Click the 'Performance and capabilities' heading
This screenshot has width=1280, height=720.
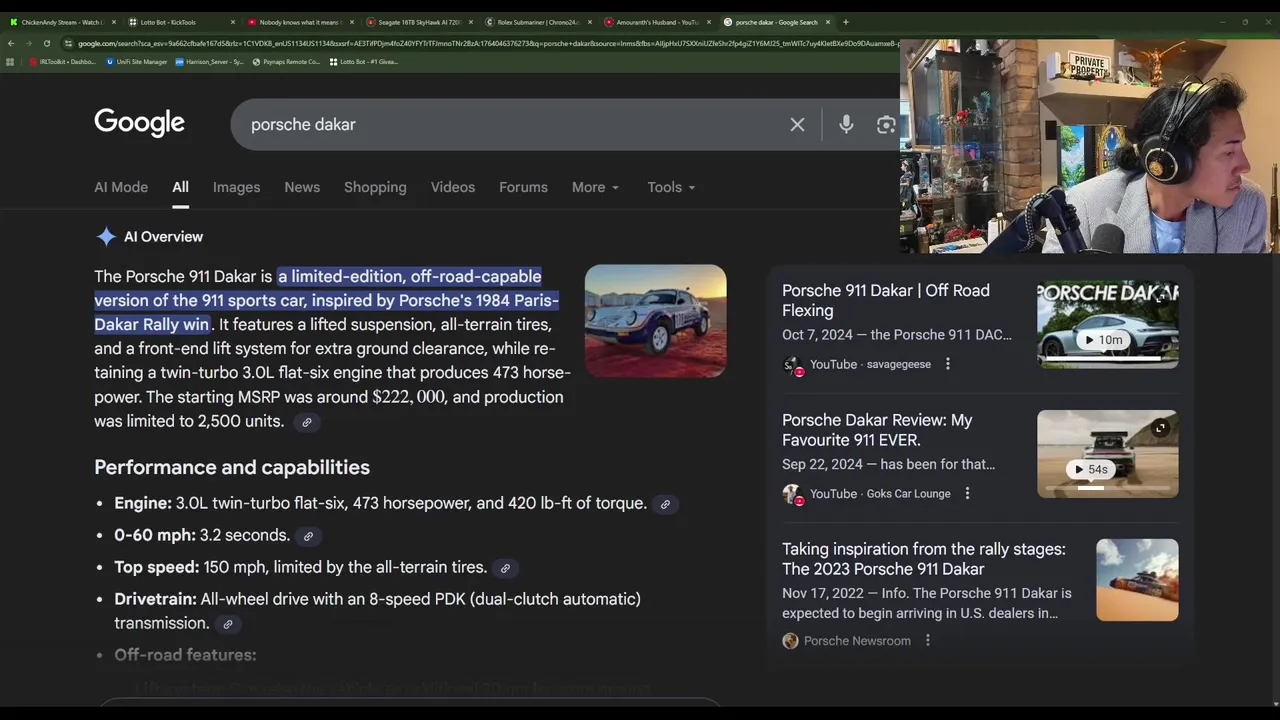232,467
